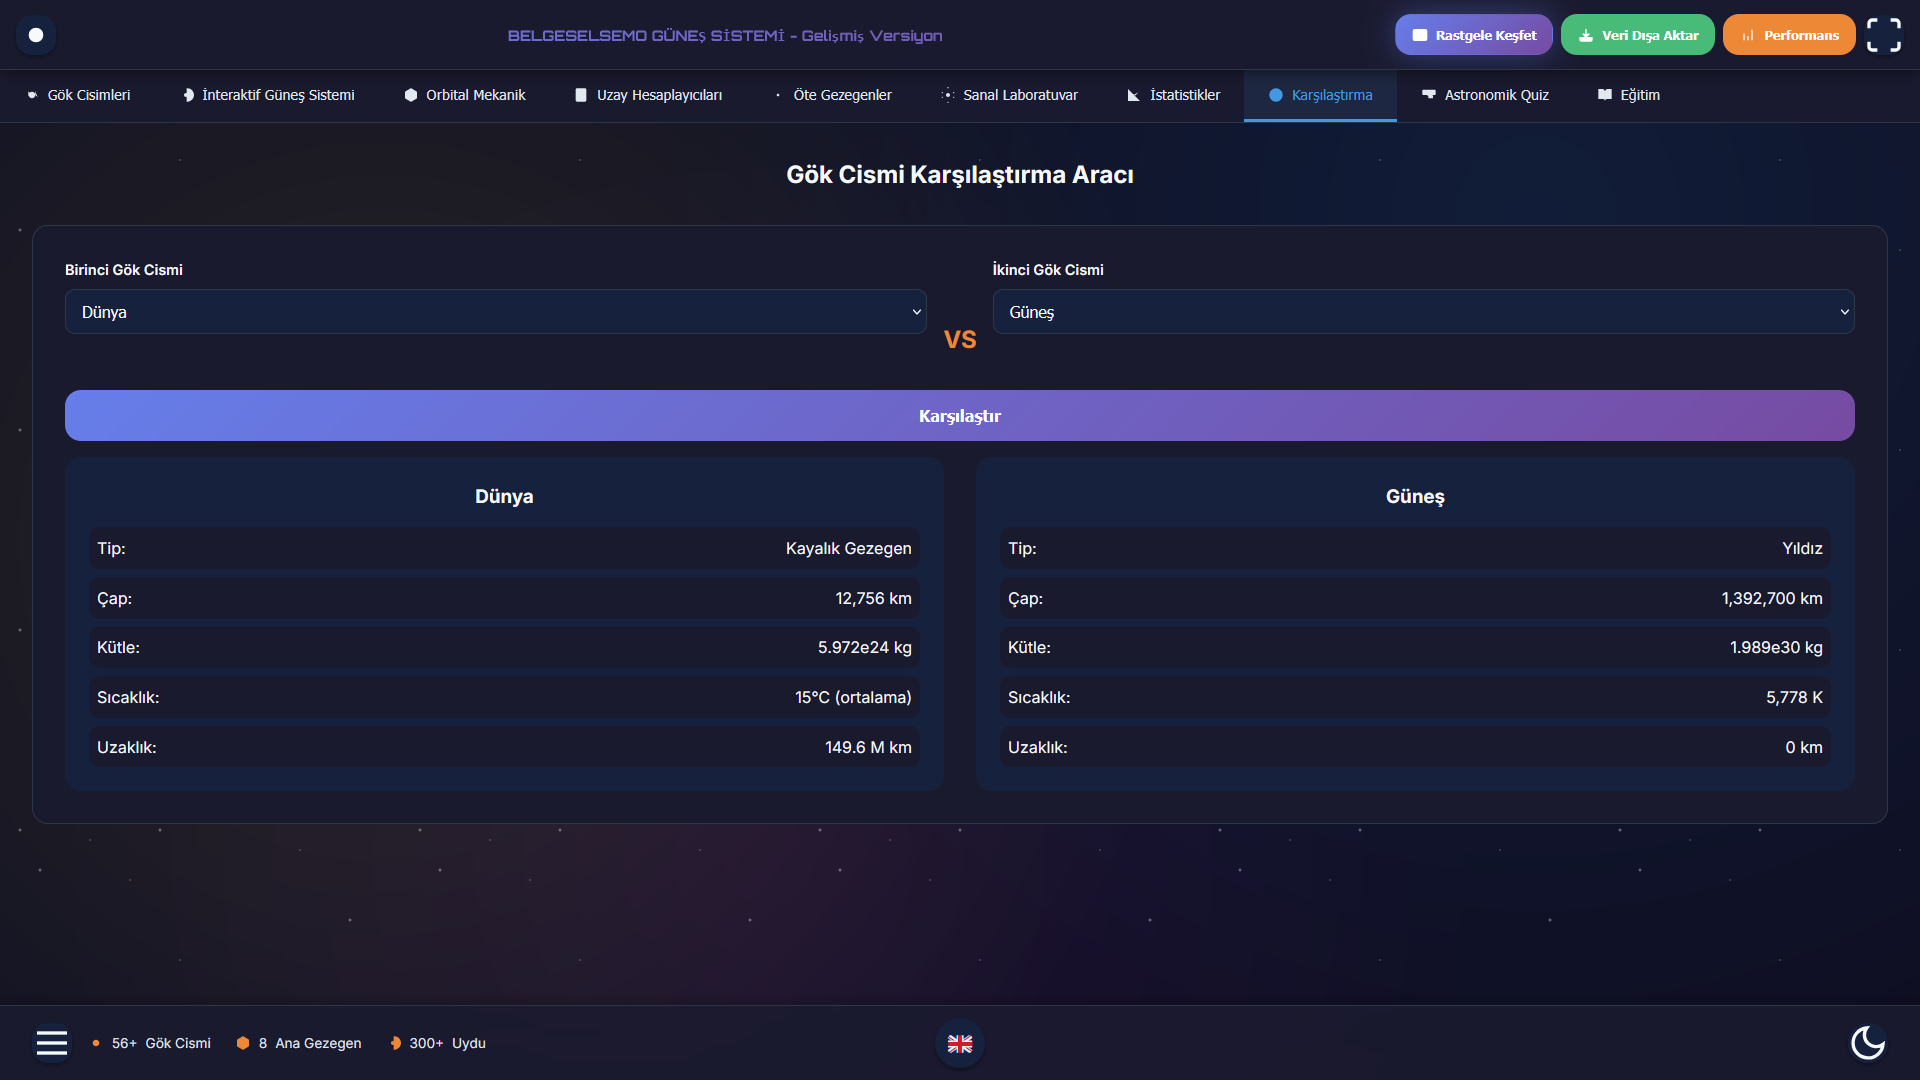Click the fullscreen icon at top right

click(1883, 35)
